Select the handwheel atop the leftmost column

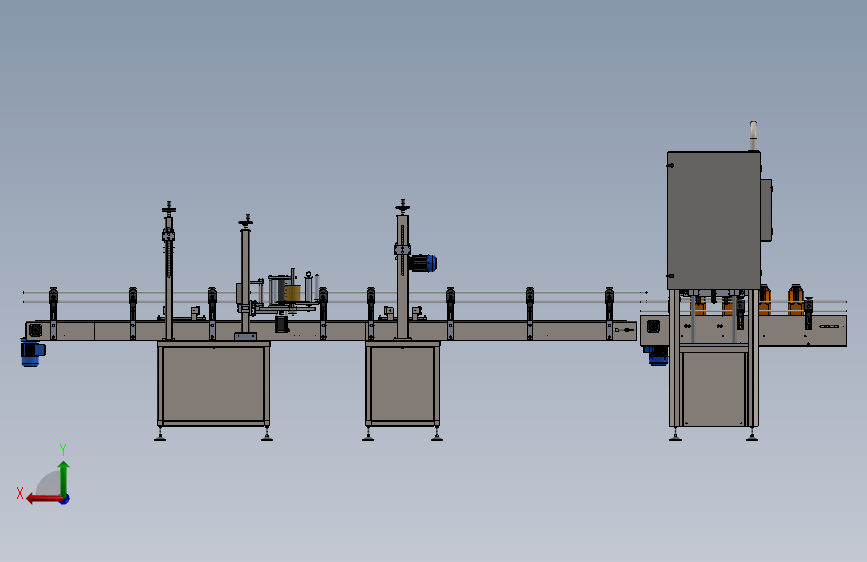169,208
